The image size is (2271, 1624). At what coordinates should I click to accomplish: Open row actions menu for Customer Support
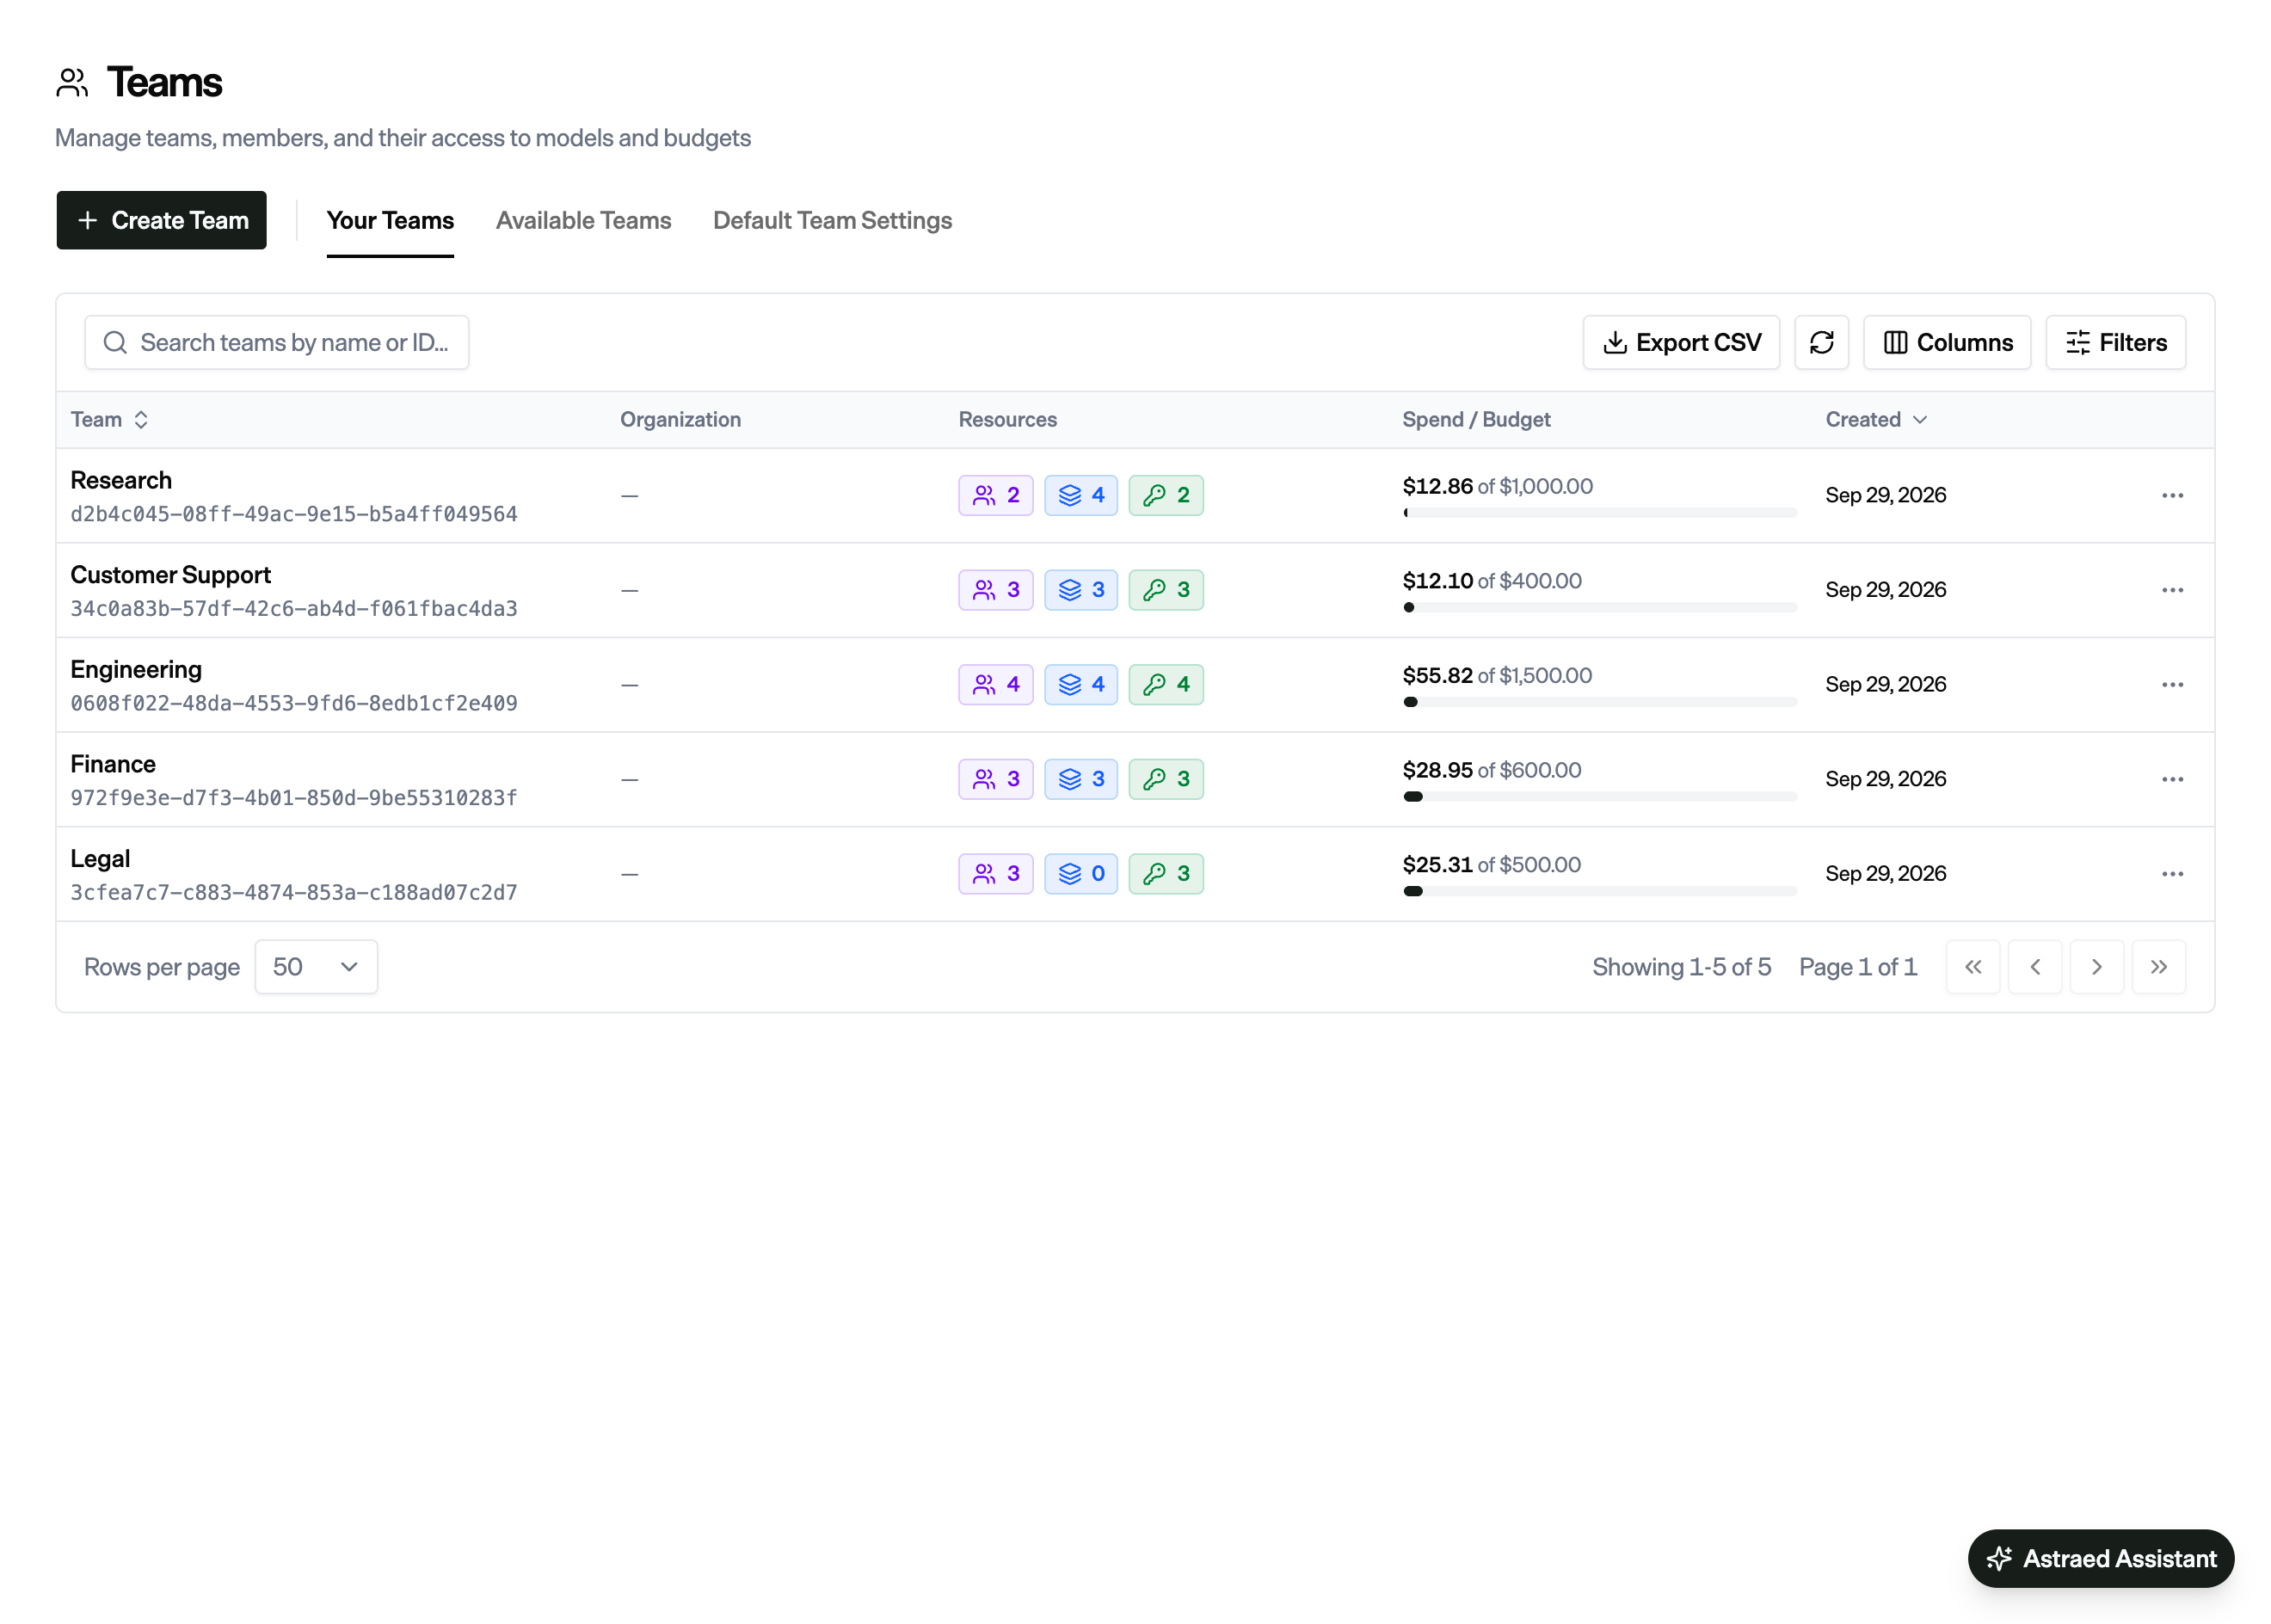point(2172,590)
